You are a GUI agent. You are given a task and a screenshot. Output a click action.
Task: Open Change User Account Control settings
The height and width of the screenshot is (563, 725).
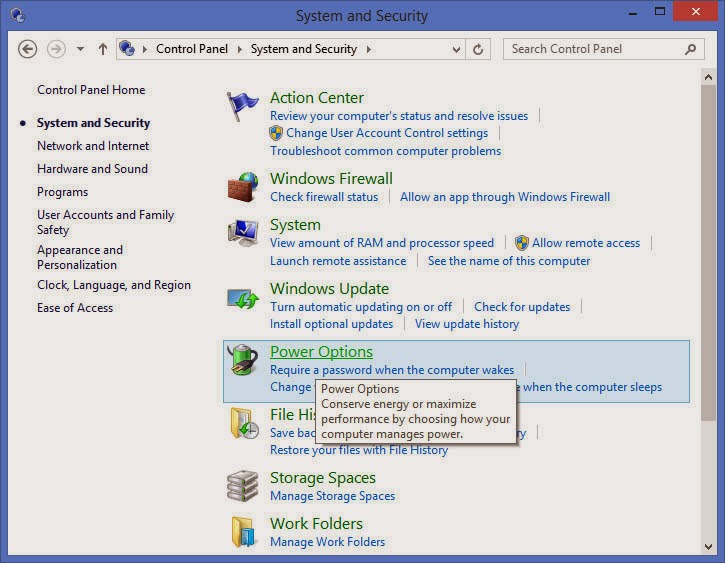(387, 133)
